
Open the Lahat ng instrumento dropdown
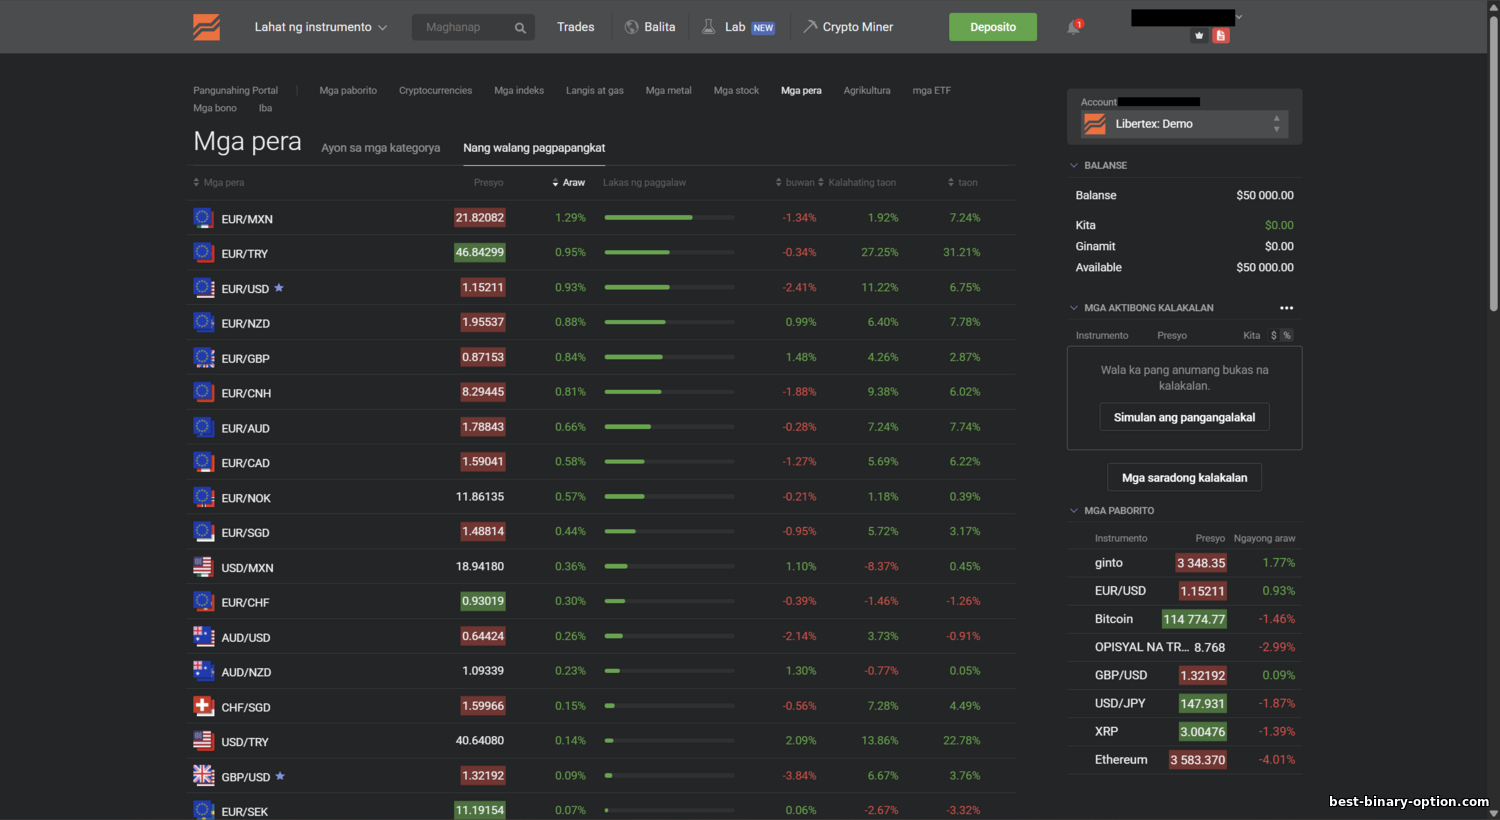320,27
